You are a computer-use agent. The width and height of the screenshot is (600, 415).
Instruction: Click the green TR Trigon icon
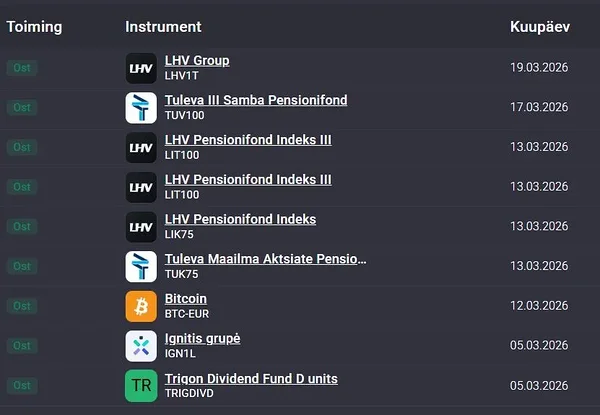(141, 386)
